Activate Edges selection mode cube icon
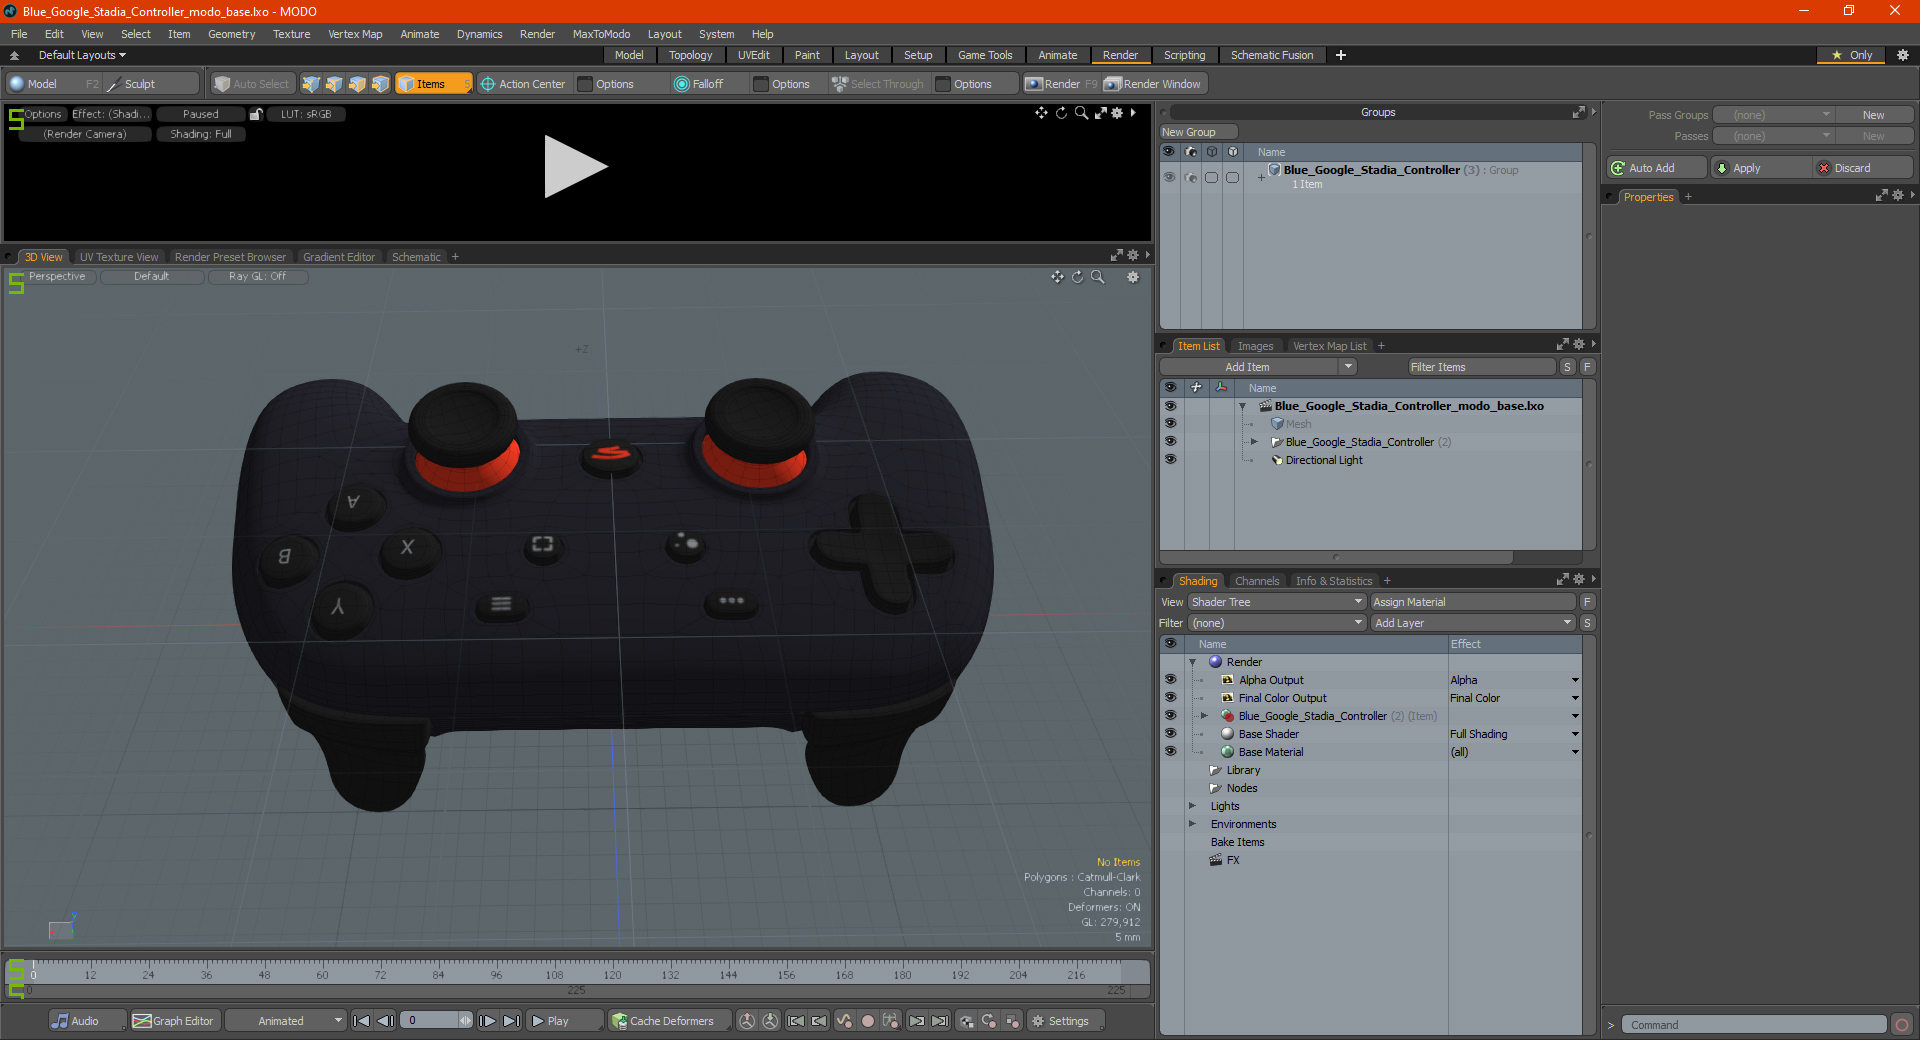 coord(334,84)
